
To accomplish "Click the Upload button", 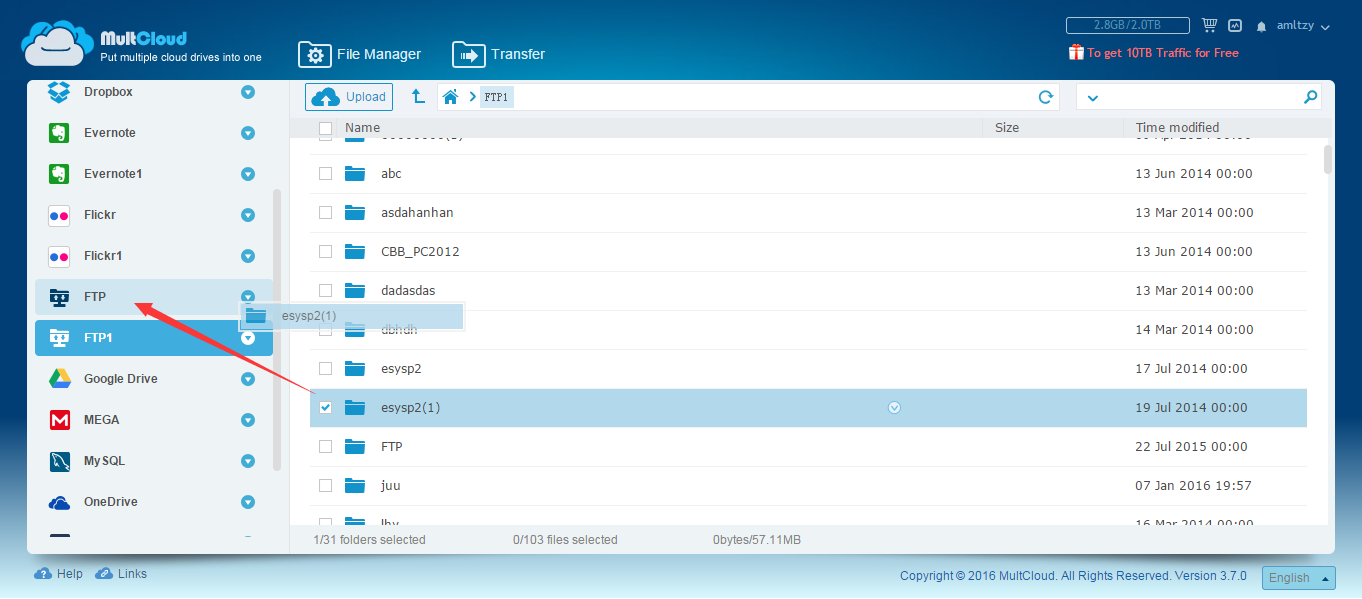I will tap(349, 97).
